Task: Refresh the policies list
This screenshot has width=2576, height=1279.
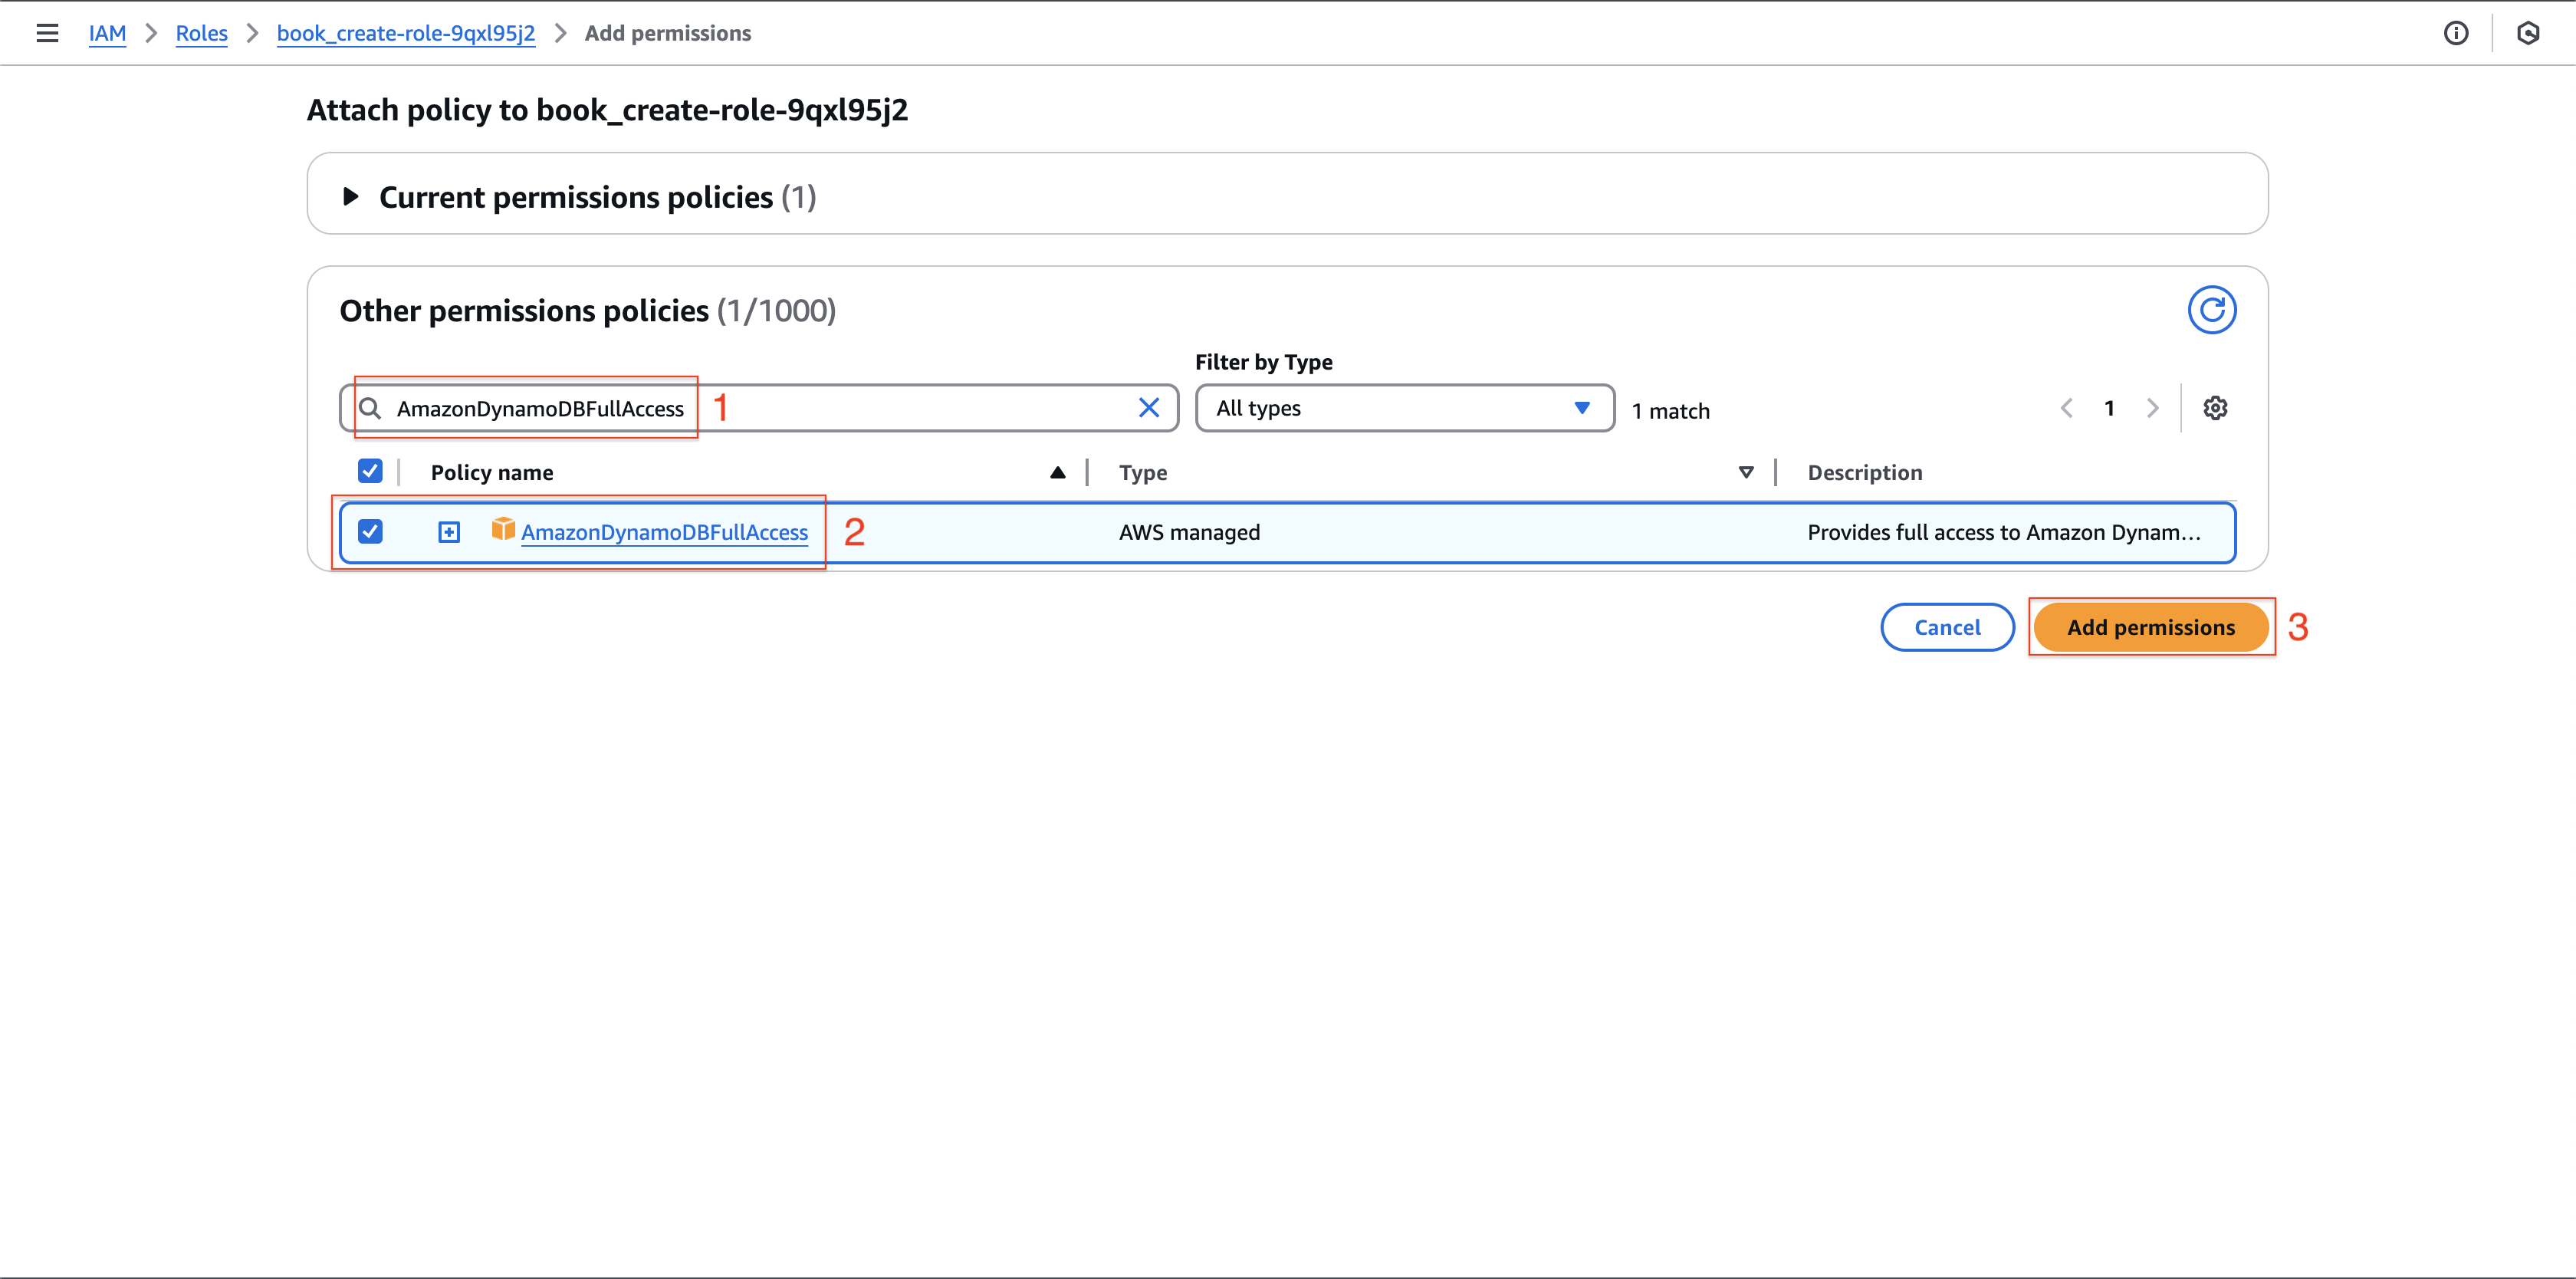Action: [x=2211, y=310]
